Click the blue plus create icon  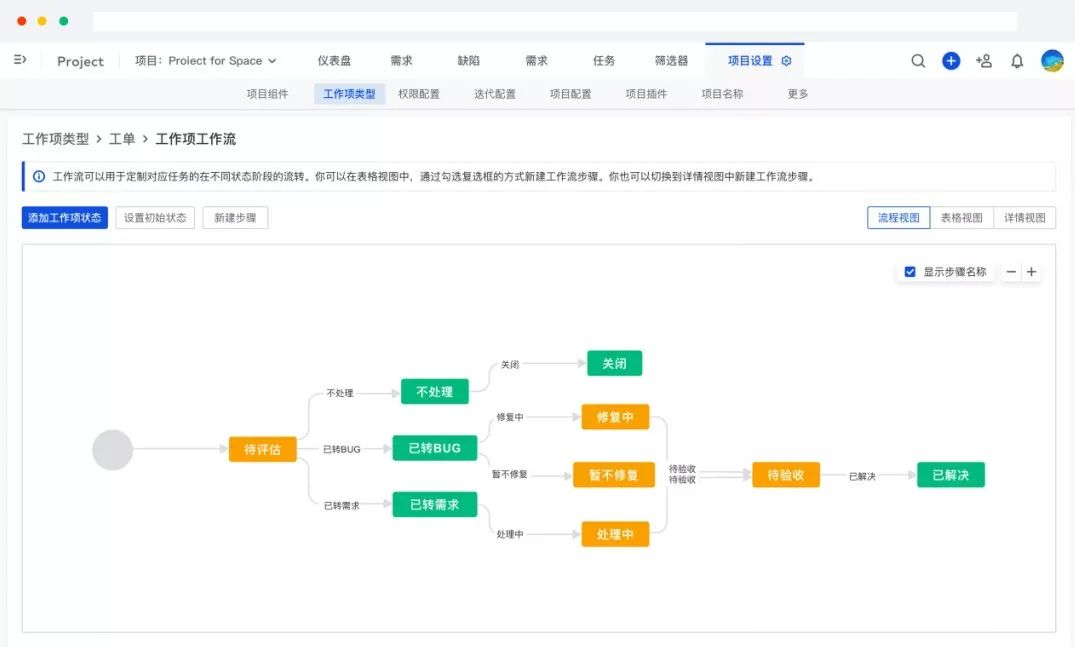[x=951, y=61]
